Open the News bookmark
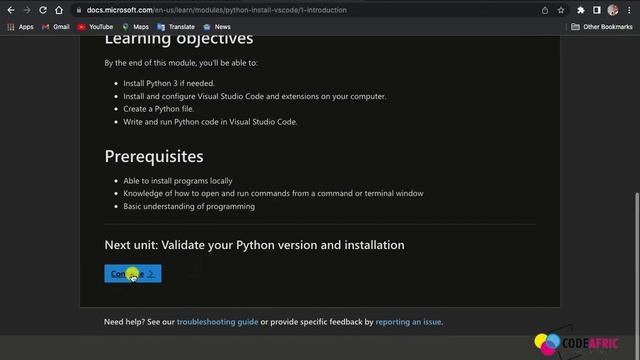 pyautogui.click(x=217, y=27)
